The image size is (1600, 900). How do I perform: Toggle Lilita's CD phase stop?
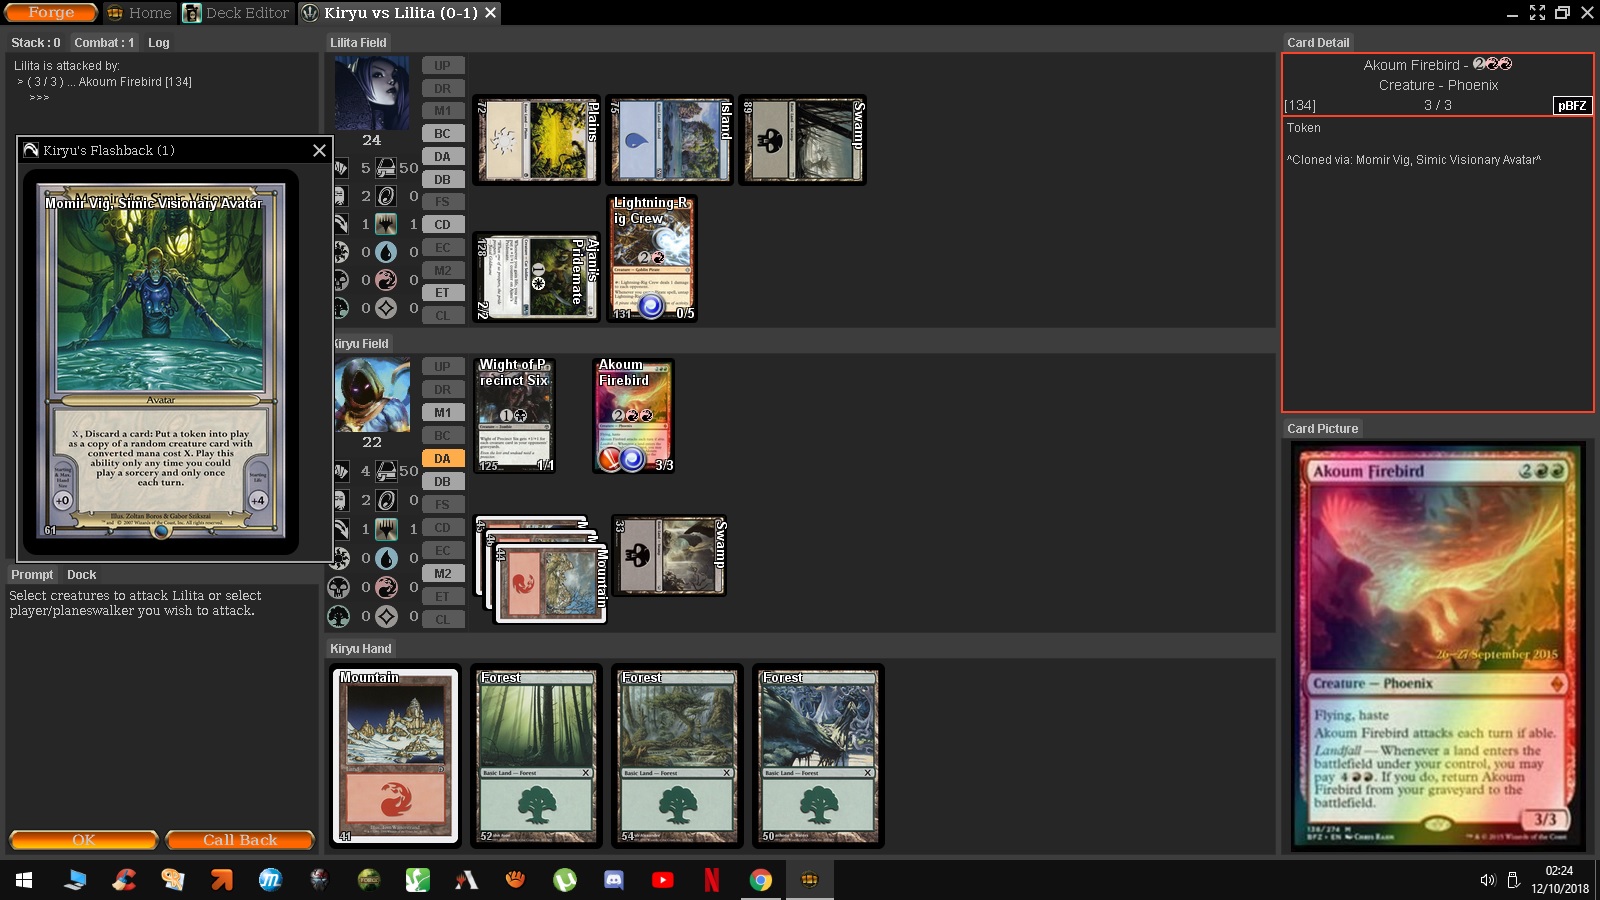[442, 225]
